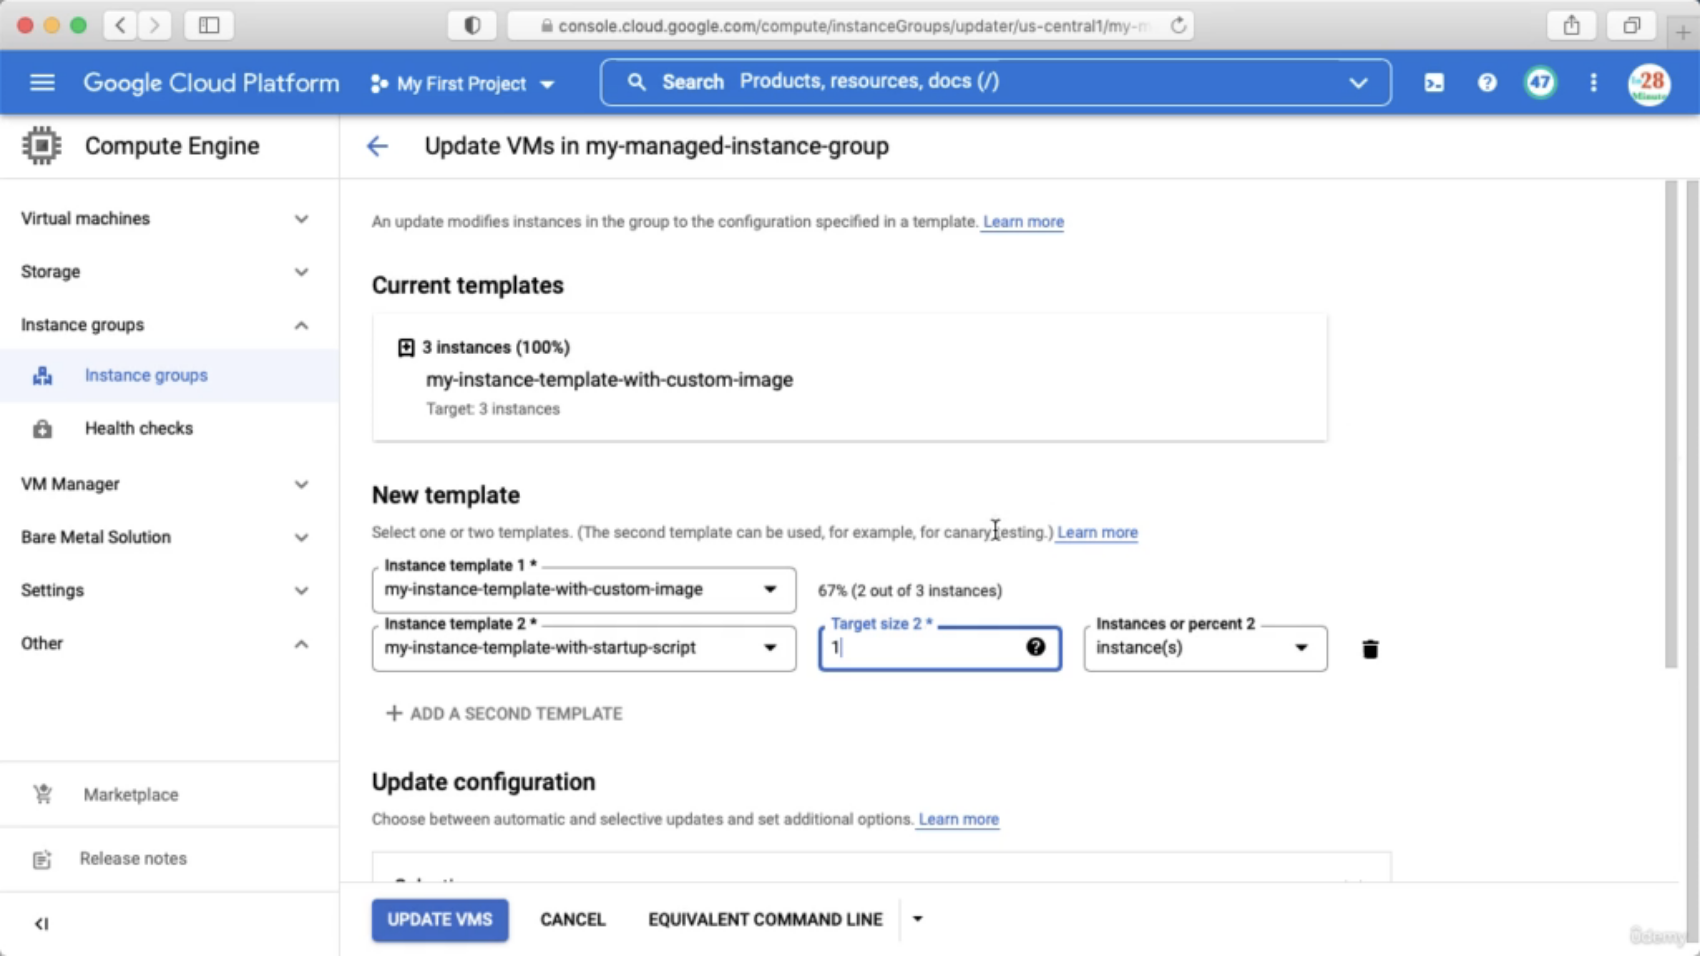Click the Health checks sidebar icon
This screenshot has width=1700, height=956.
point(42,429)
